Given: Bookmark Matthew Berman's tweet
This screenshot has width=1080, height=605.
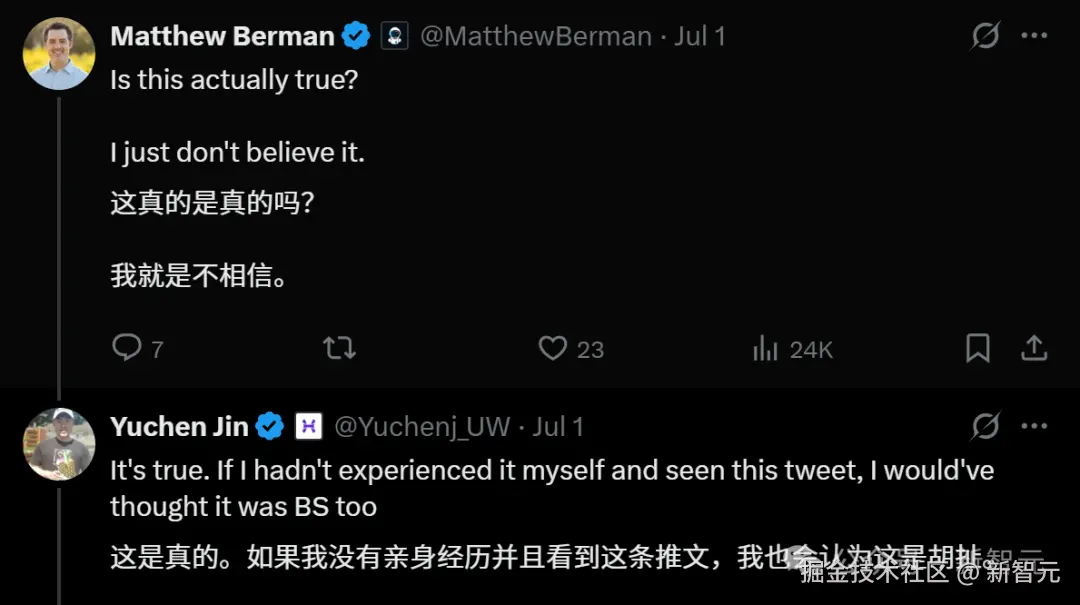Looking at the screenshot, I should point(977,348).
